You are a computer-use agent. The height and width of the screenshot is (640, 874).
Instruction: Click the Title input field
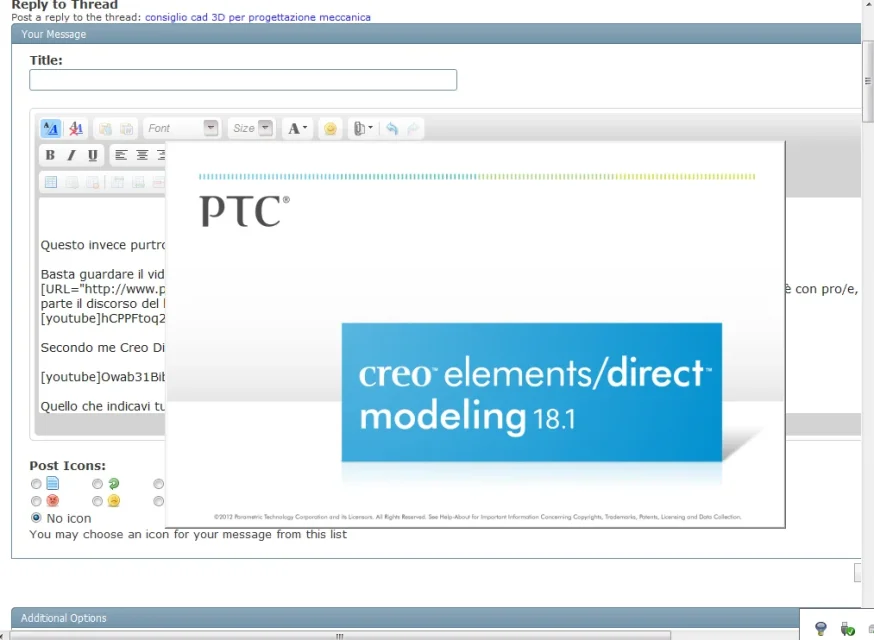[243, 80]
